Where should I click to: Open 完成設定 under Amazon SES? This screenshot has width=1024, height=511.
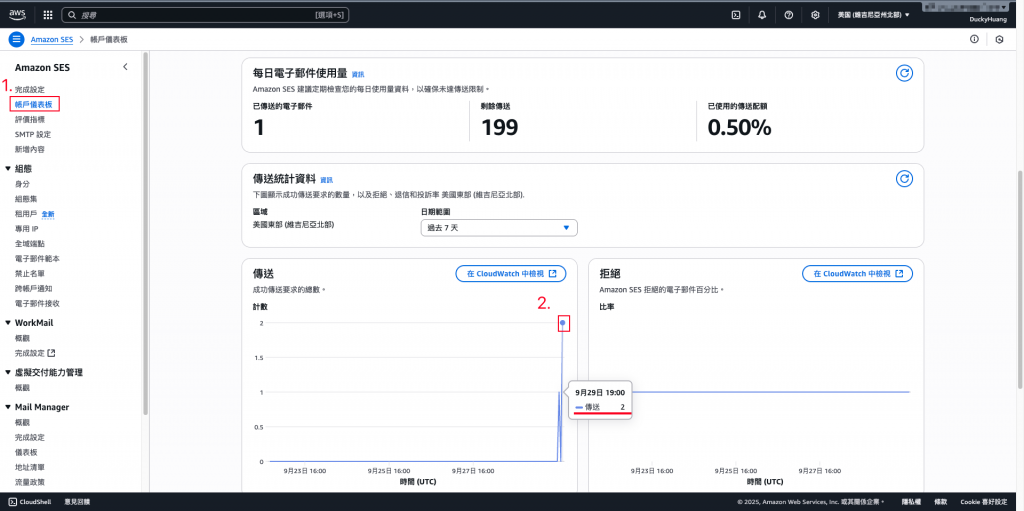coord(29,90)
